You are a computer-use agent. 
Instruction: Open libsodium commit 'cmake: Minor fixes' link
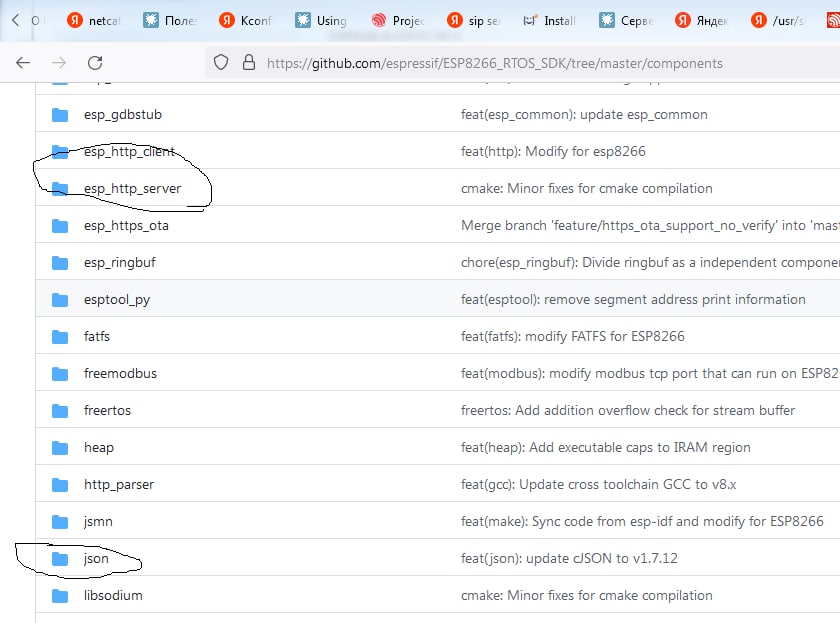coord(587,595)
